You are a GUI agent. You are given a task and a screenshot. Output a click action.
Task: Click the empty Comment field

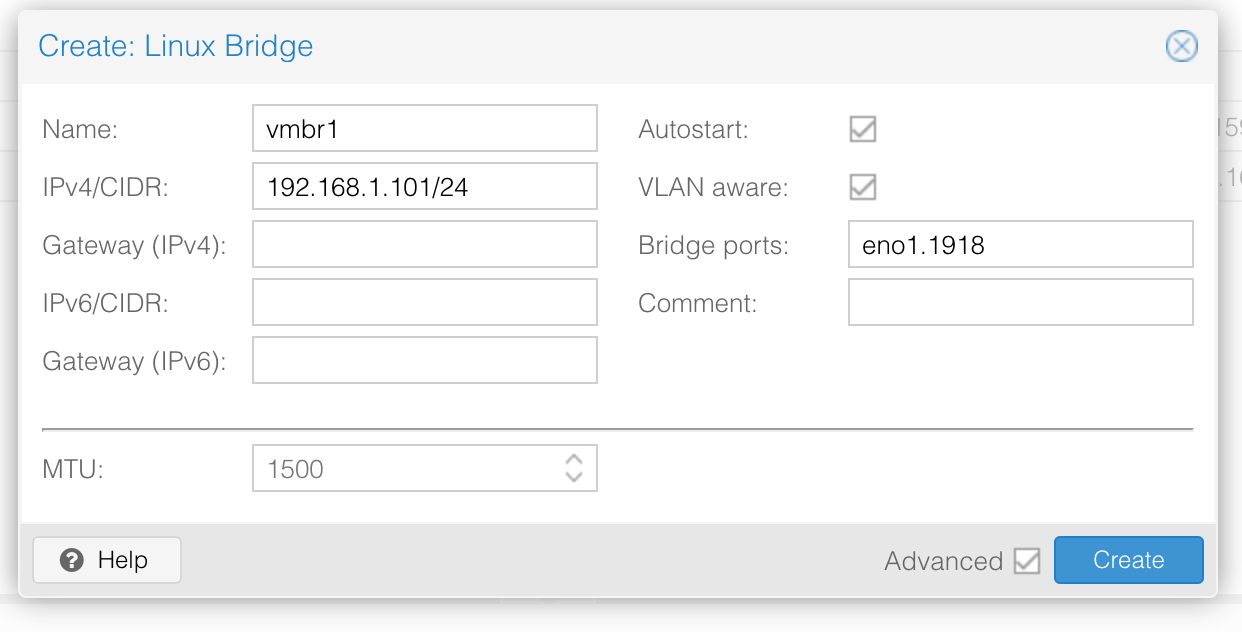(x=1020, y=303)
